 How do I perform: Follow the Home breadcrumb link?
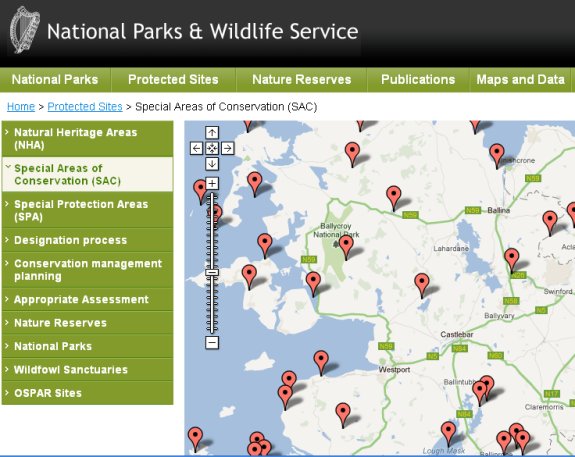21,107
